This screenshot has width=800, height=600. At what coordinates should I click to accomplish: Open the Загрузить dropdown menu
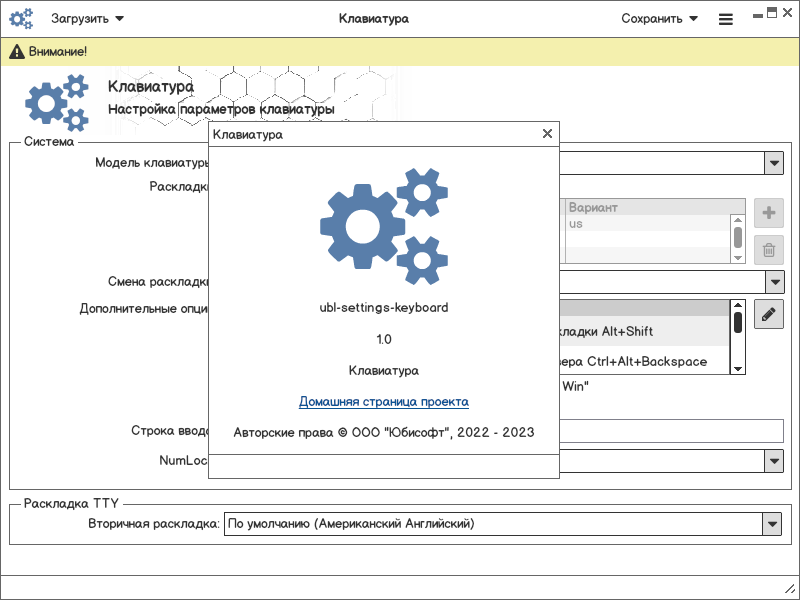pyautogui.click(x=88, y=18)
